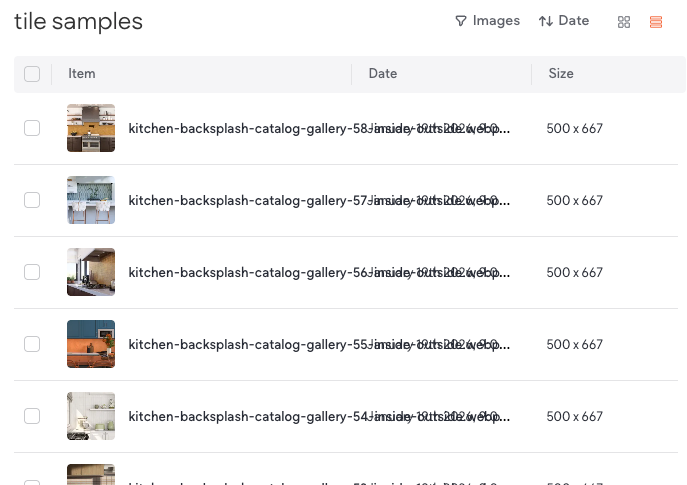687x485 pixels.
Task: Switch to grid view layout
Action: pyautogui.click(x=624, y=22)
